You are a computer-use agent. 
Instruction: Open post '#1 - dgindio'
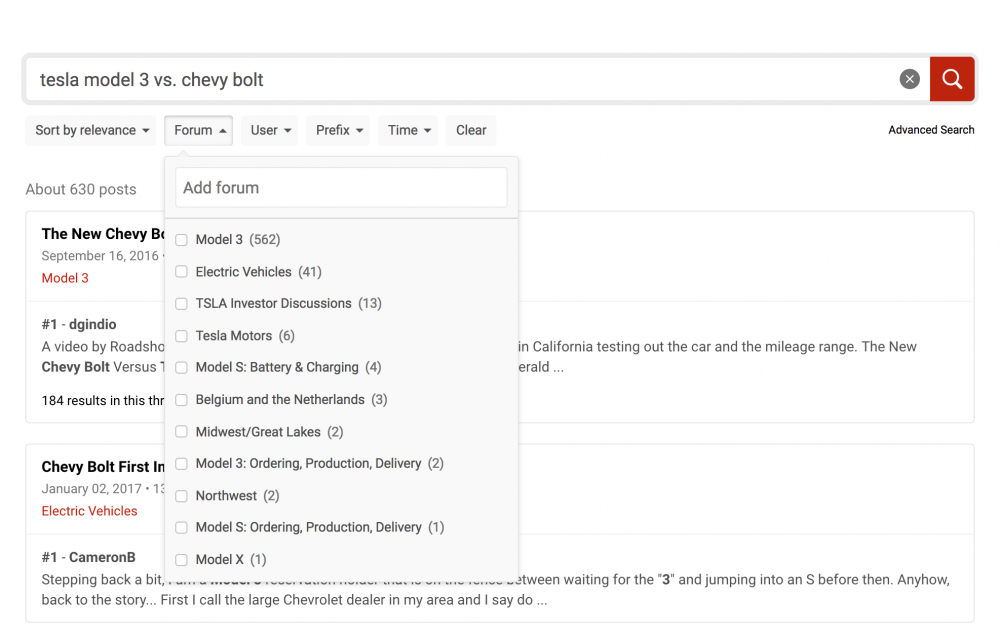pos(79,324)
